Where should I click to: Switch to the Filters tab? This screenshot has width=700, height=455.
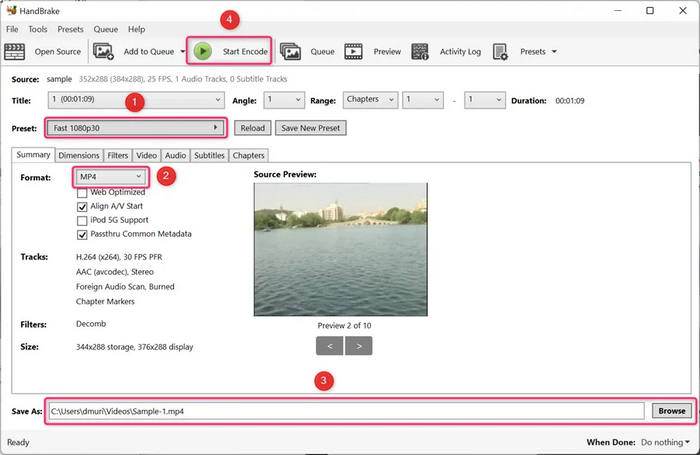[x=117, y=155]
